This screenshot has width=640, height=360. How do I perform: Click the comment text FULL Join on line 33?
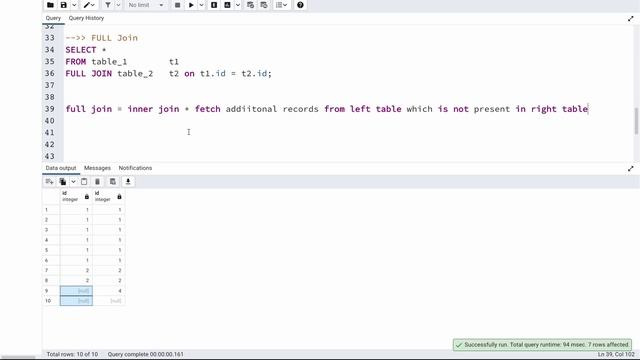(114, 38)
